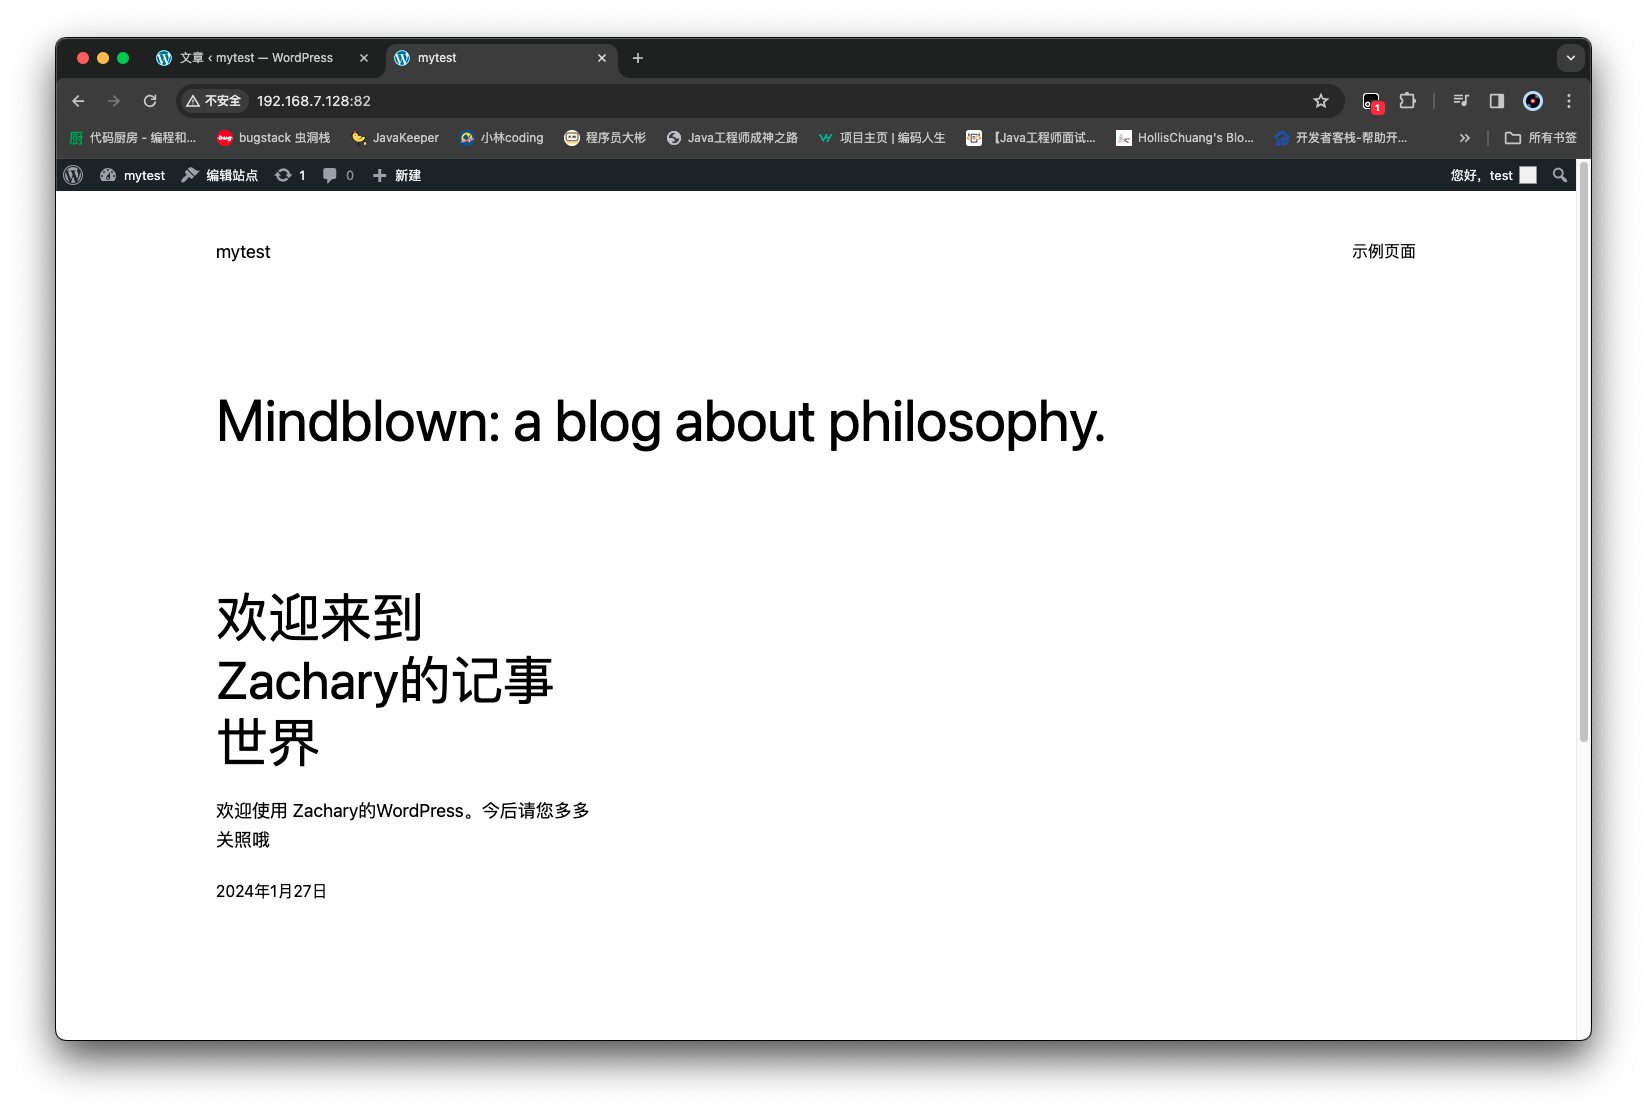Bookmark this page with the star icon
Screen dimensions: 1647x1114
tap(1321, 101)
